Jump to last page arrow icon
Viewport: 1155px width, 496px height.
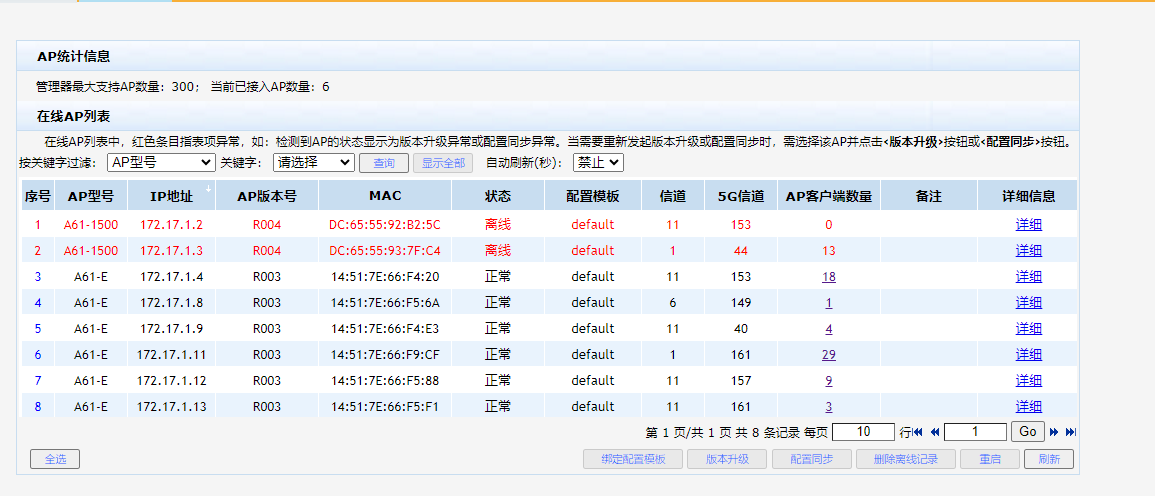click(x=1070, y=432)
